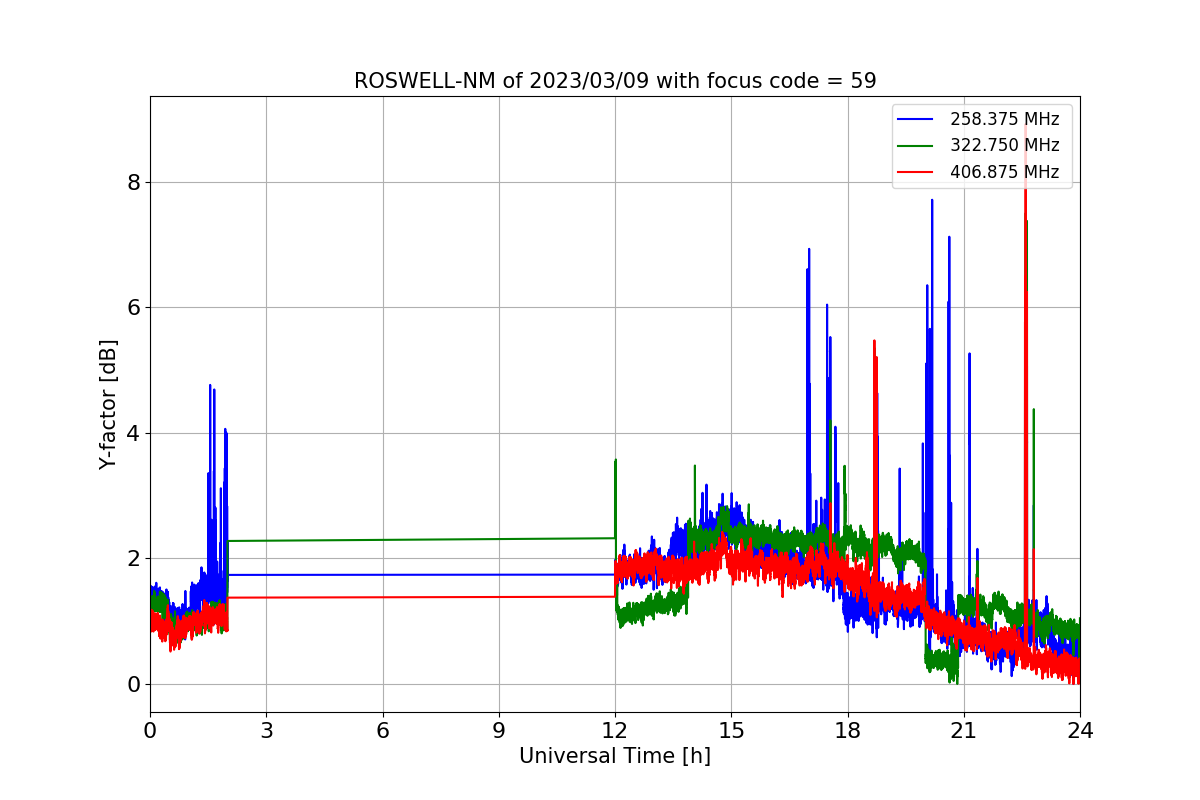1200x800 pixels.
Task: Click x-axis tick label 15
Action: [731, 731]
